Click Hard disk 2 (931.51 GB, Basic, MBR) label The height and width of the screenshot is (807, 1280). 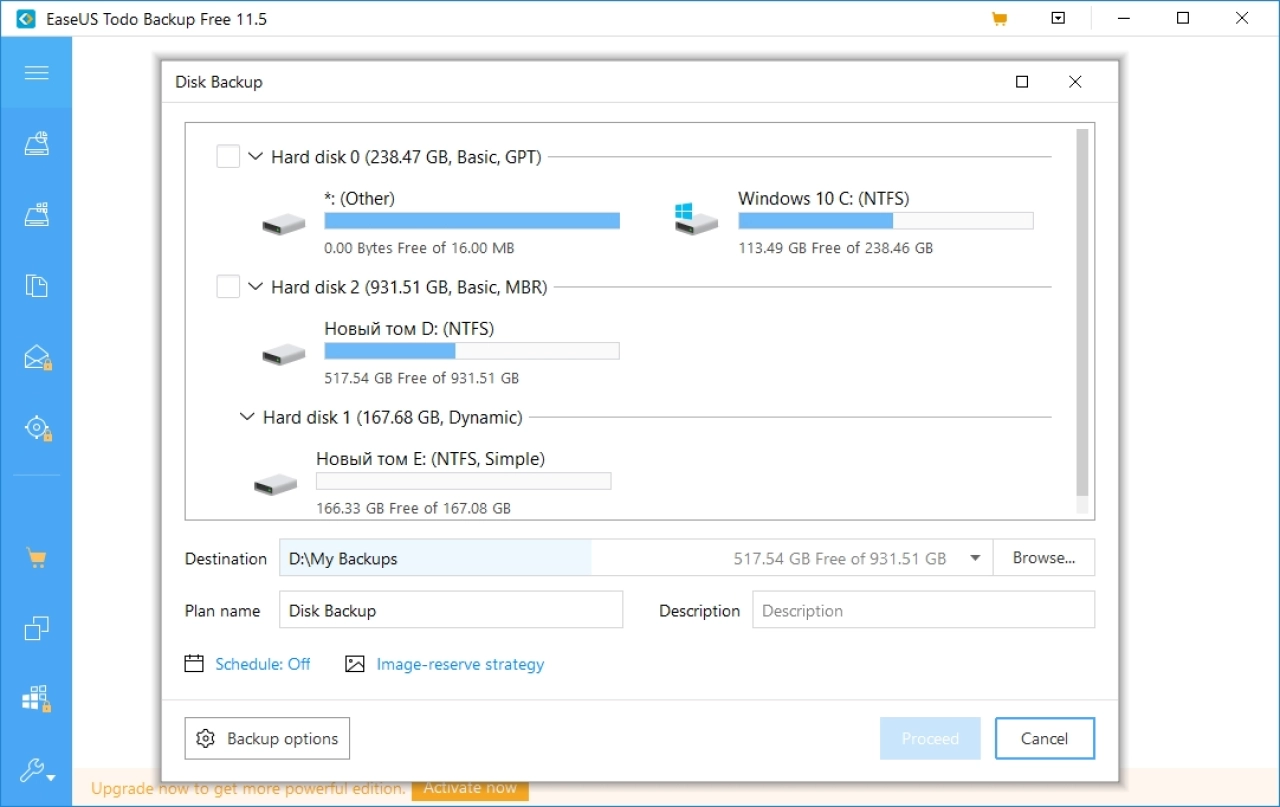[409, 287]
